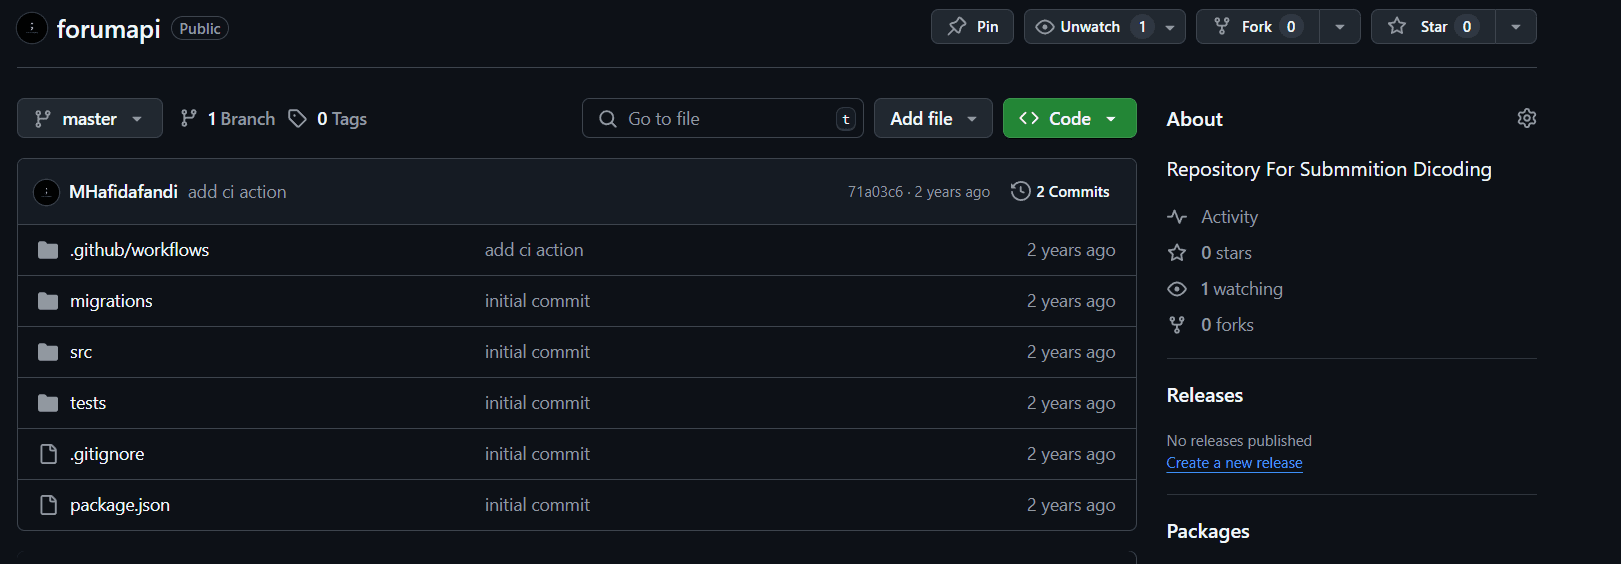Image resolution: width=1621 pixels, height=564 pixels.
Task: Open the Add file dropdown
Action: click(x=933, y=119)
